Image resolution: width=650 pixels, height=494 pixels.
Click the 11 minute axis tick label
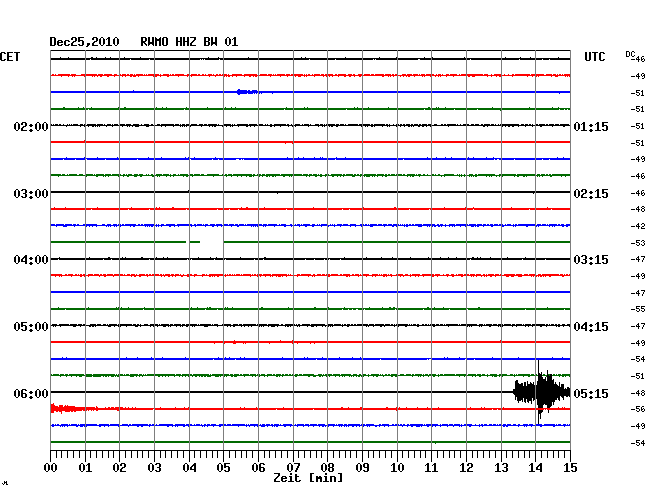point(432,468)
